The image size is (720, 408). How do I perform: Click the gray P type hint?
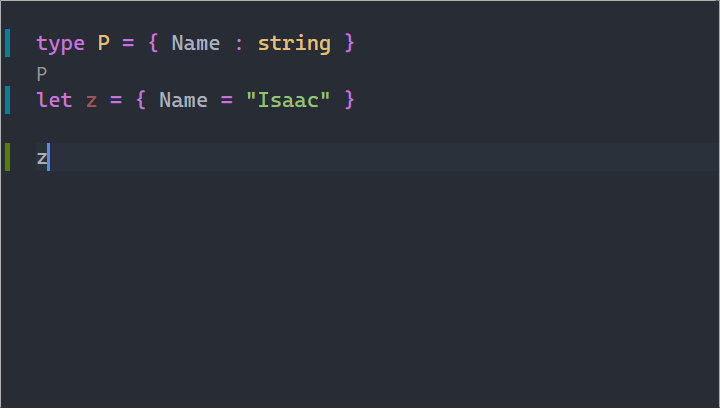coord(42,74)
